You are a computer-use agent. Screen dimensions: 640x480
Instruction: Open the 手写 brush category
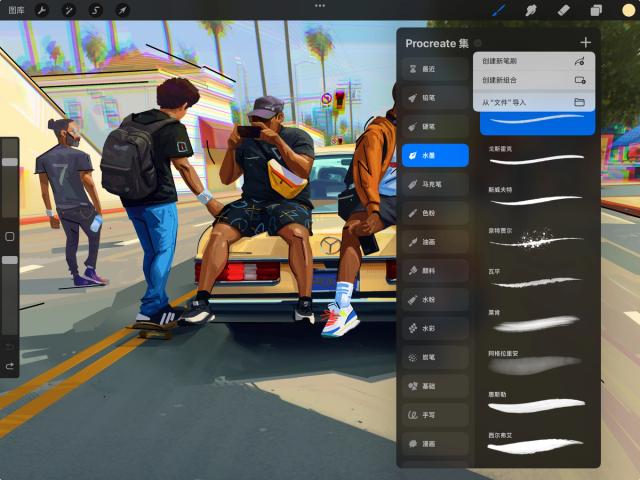tap(435, 415)
